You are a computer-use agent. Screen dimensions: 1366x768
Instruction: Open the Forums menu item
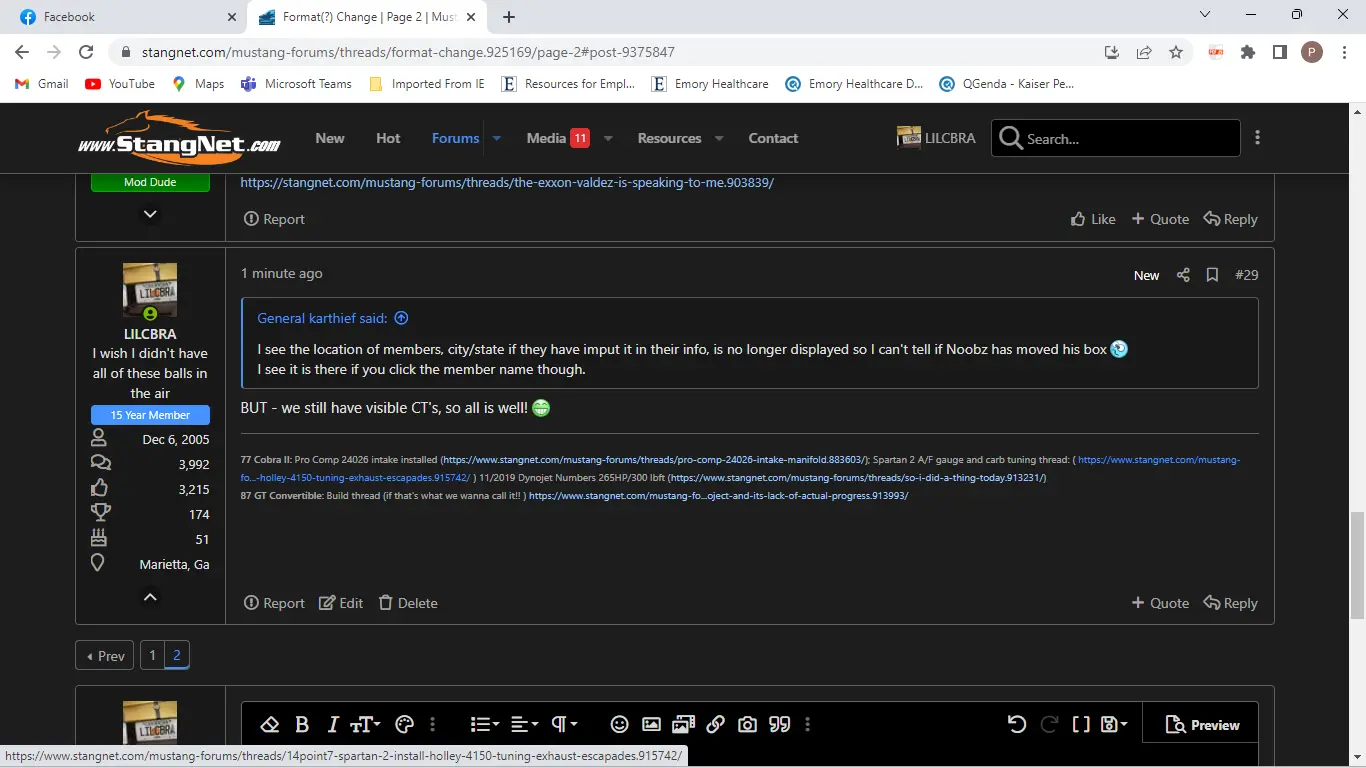click(456, 138)
